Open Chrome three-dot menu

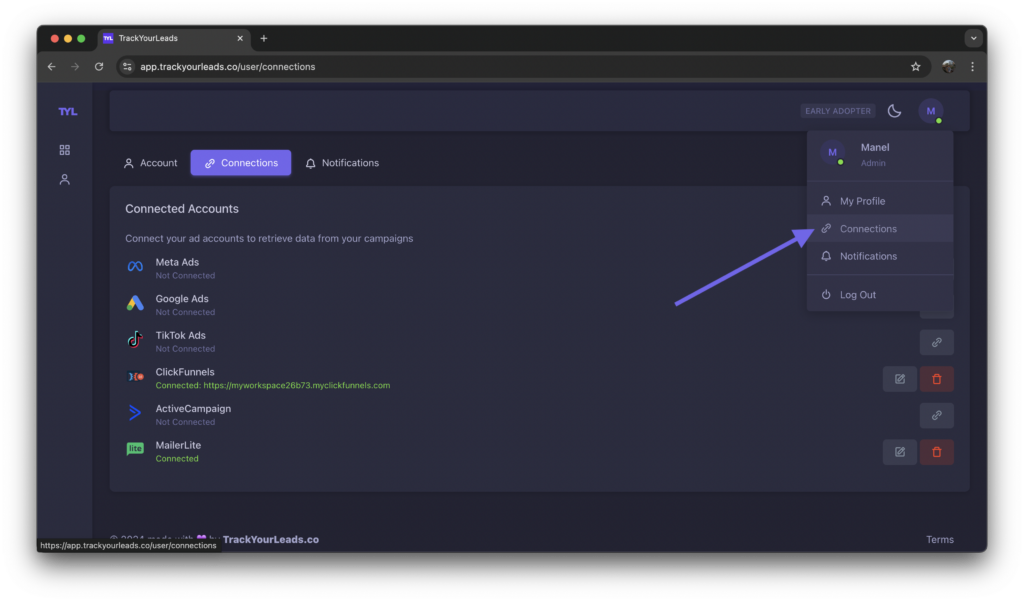[972, 67]
